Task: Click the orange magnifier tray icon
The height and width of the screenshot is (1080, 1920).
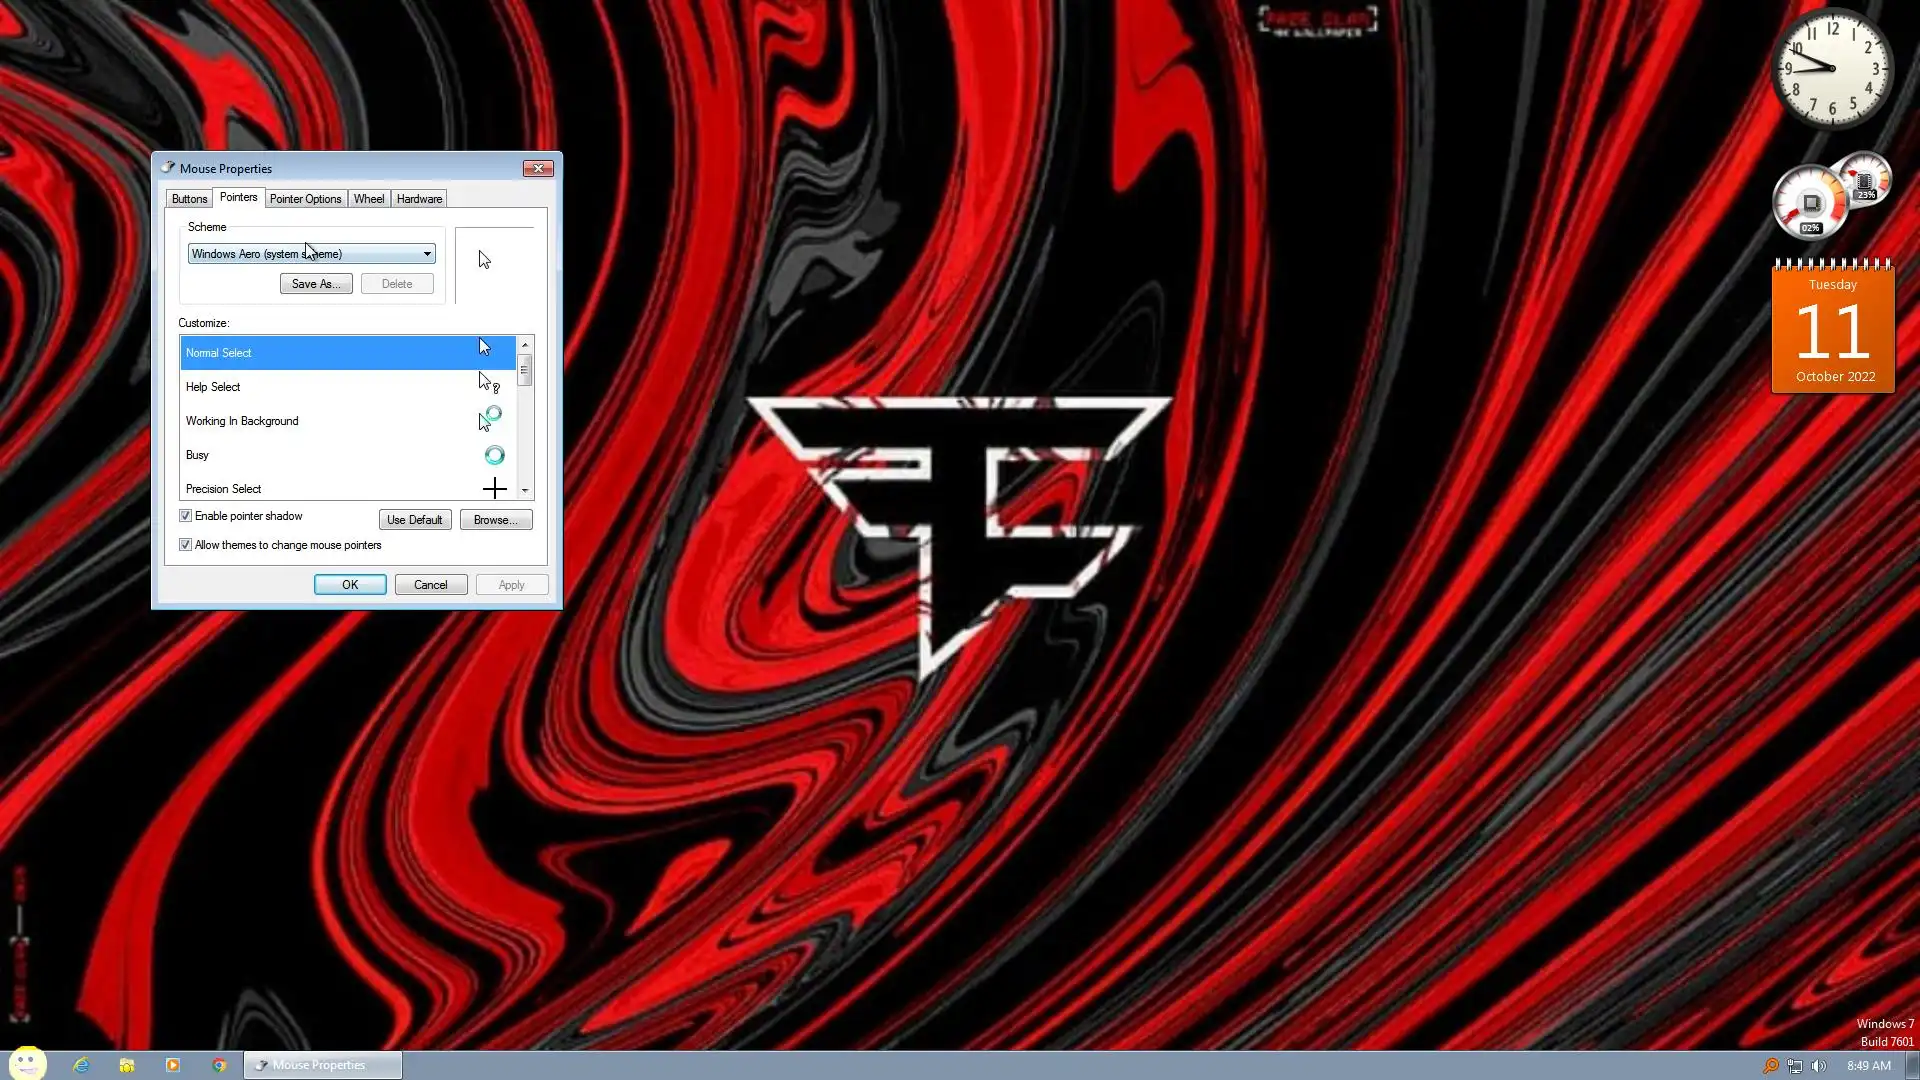Action: 1770,1066
